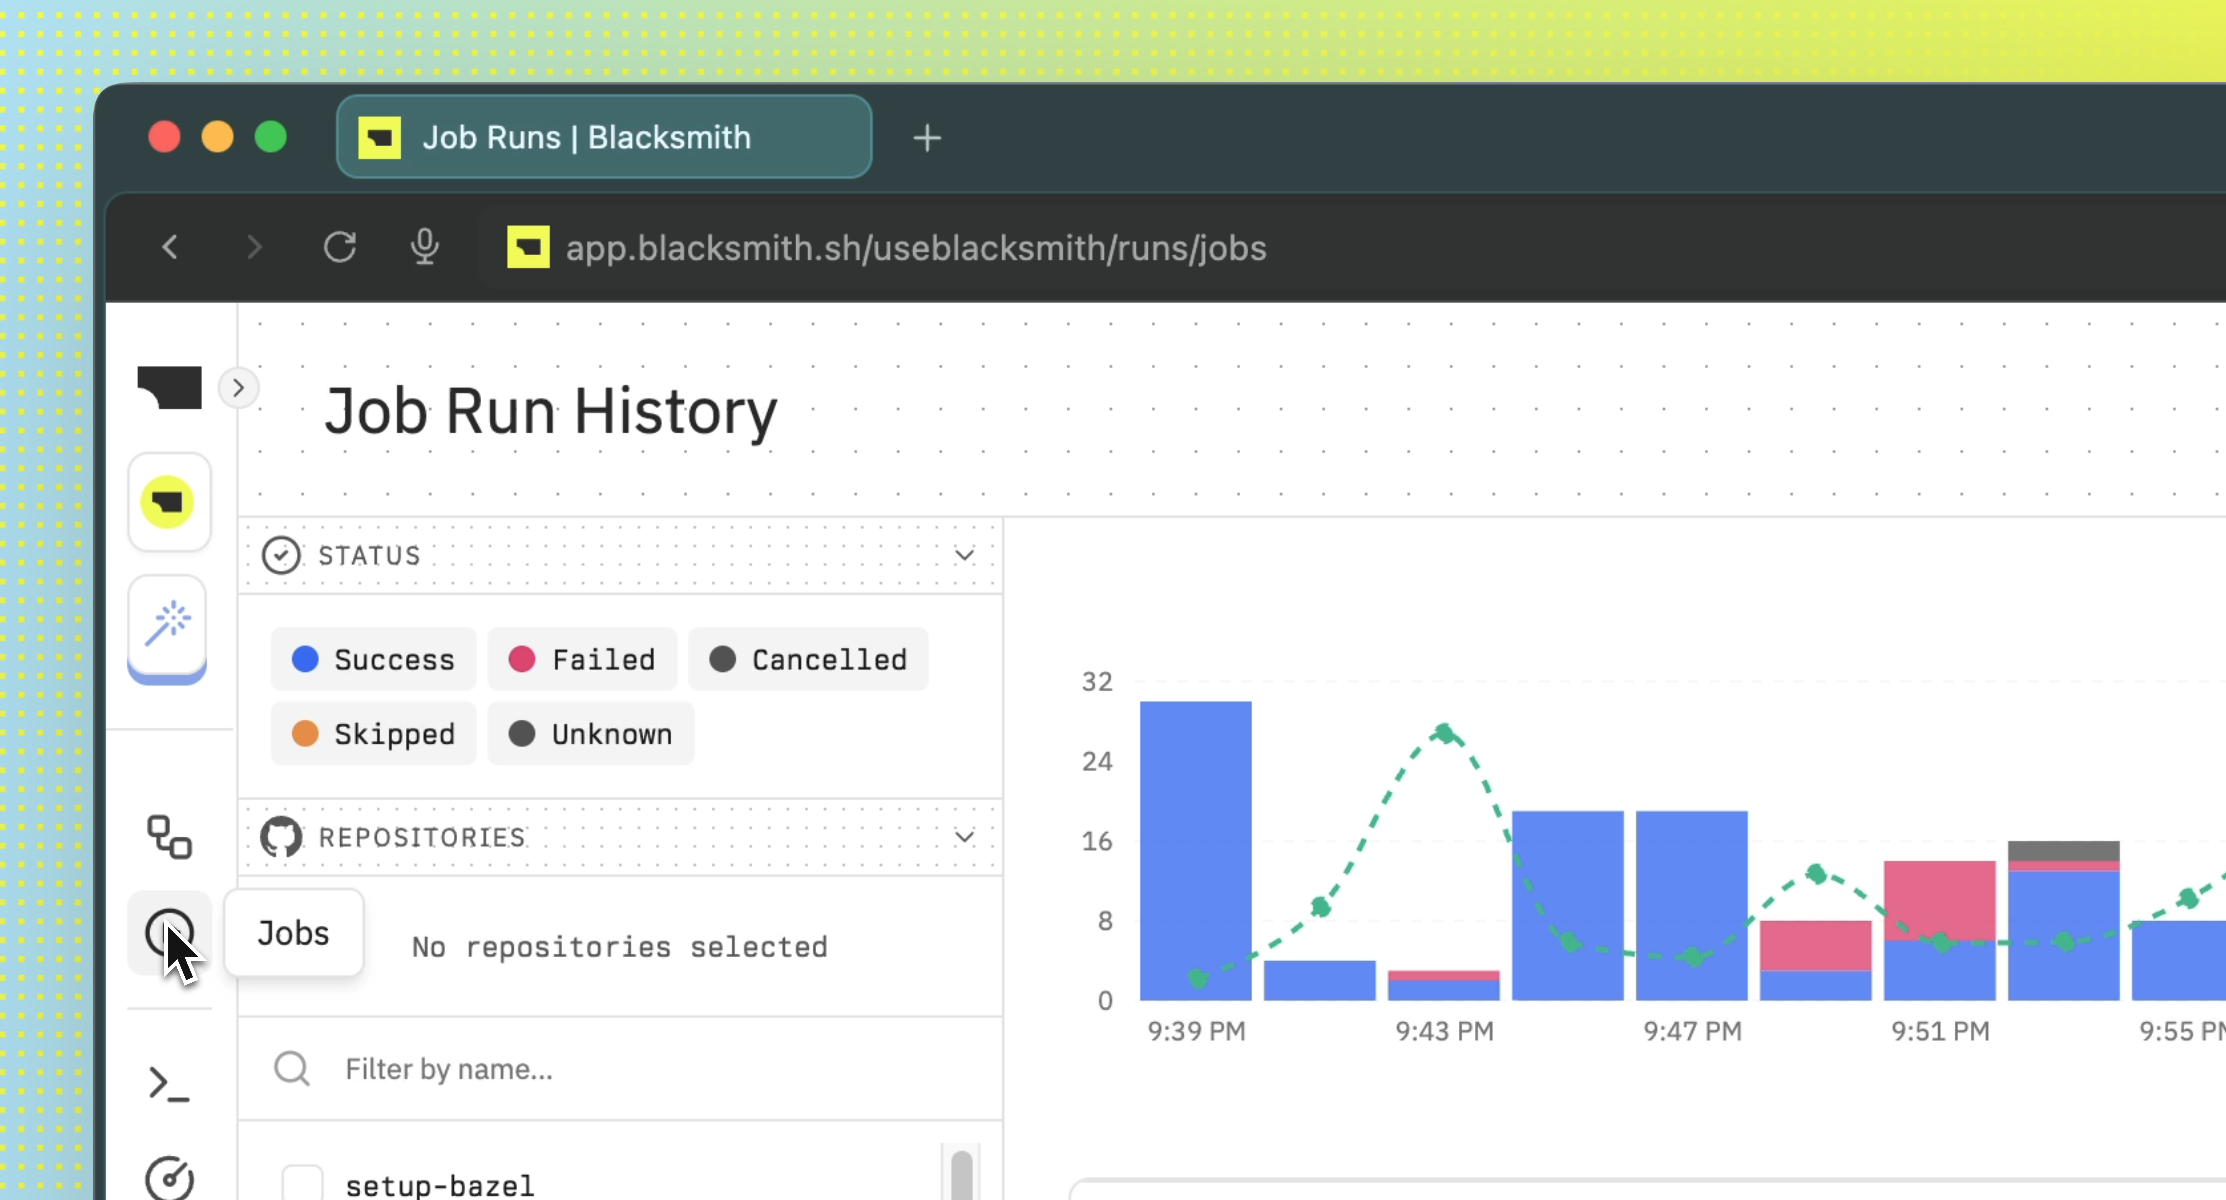Click the search magnifier icon in the filter
Screen dimensions: 2226x1200
(292, 1069)
